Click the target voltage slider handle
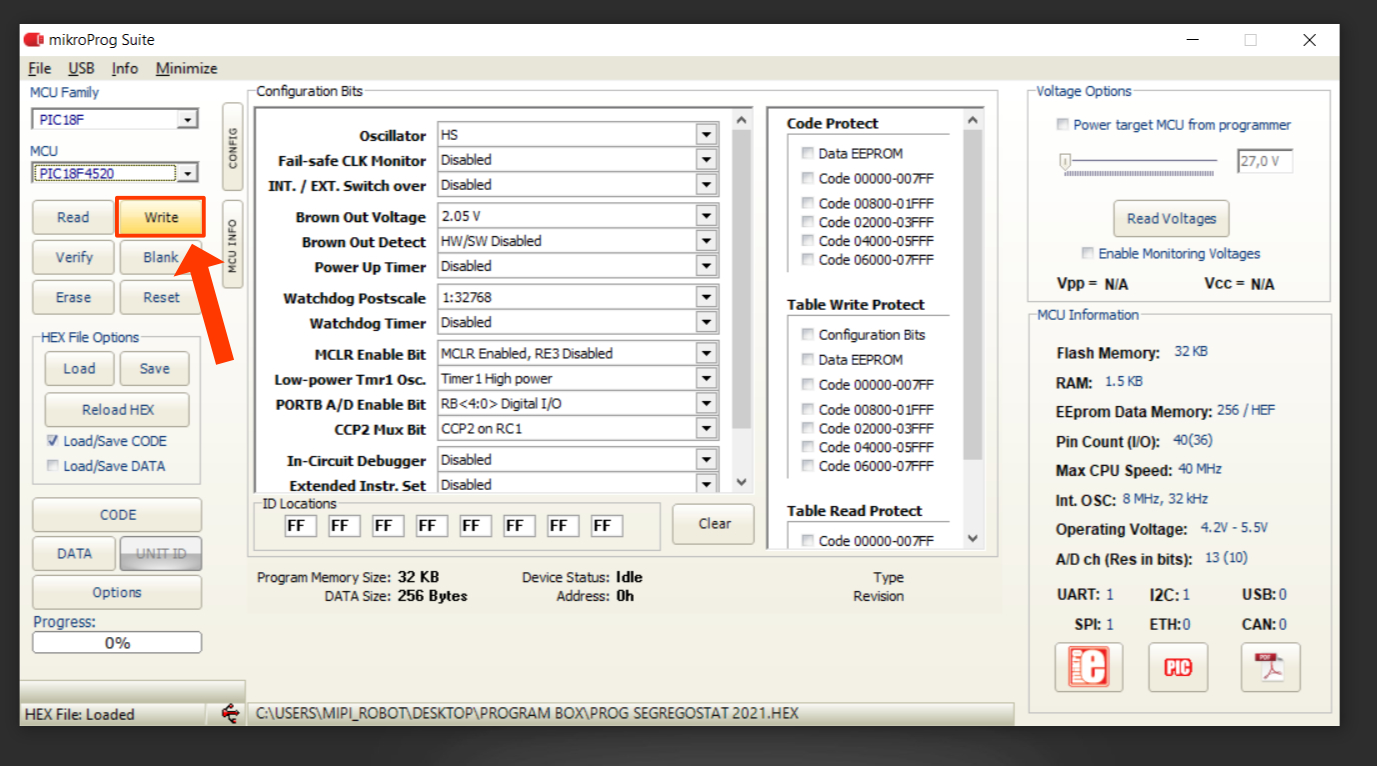 (x=1065, y=160)
